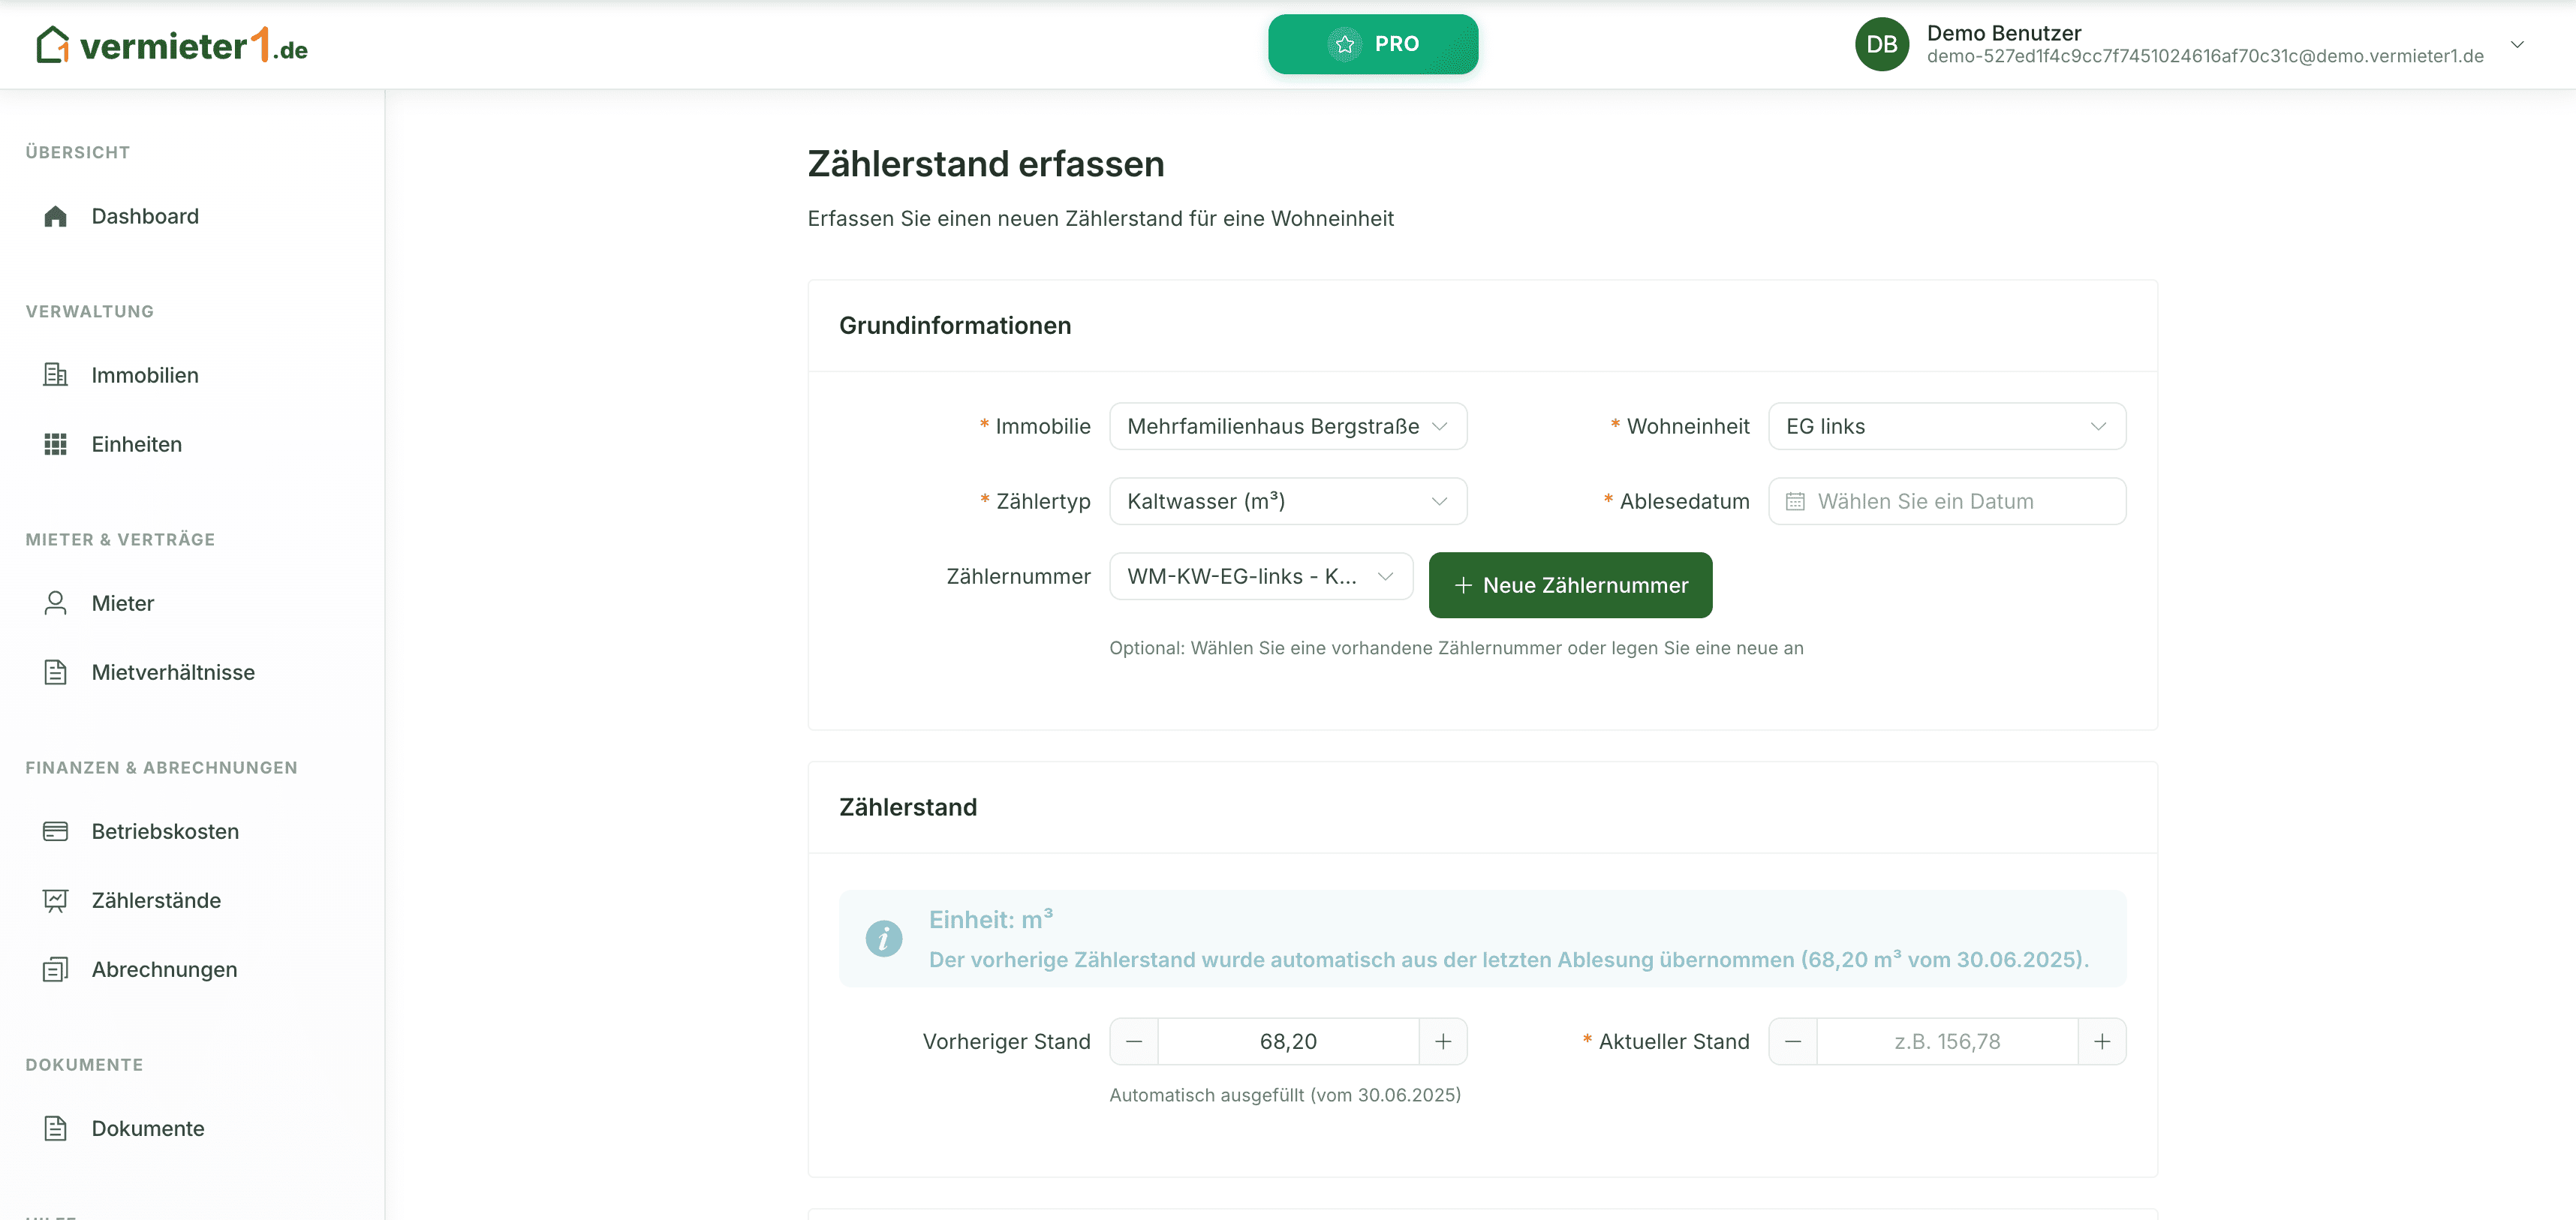Image resolution: width=2576 pixels, height=1220 pixels.
Task: Navigate to Dashboard in the sidebar
Action: tap(145, 216)
